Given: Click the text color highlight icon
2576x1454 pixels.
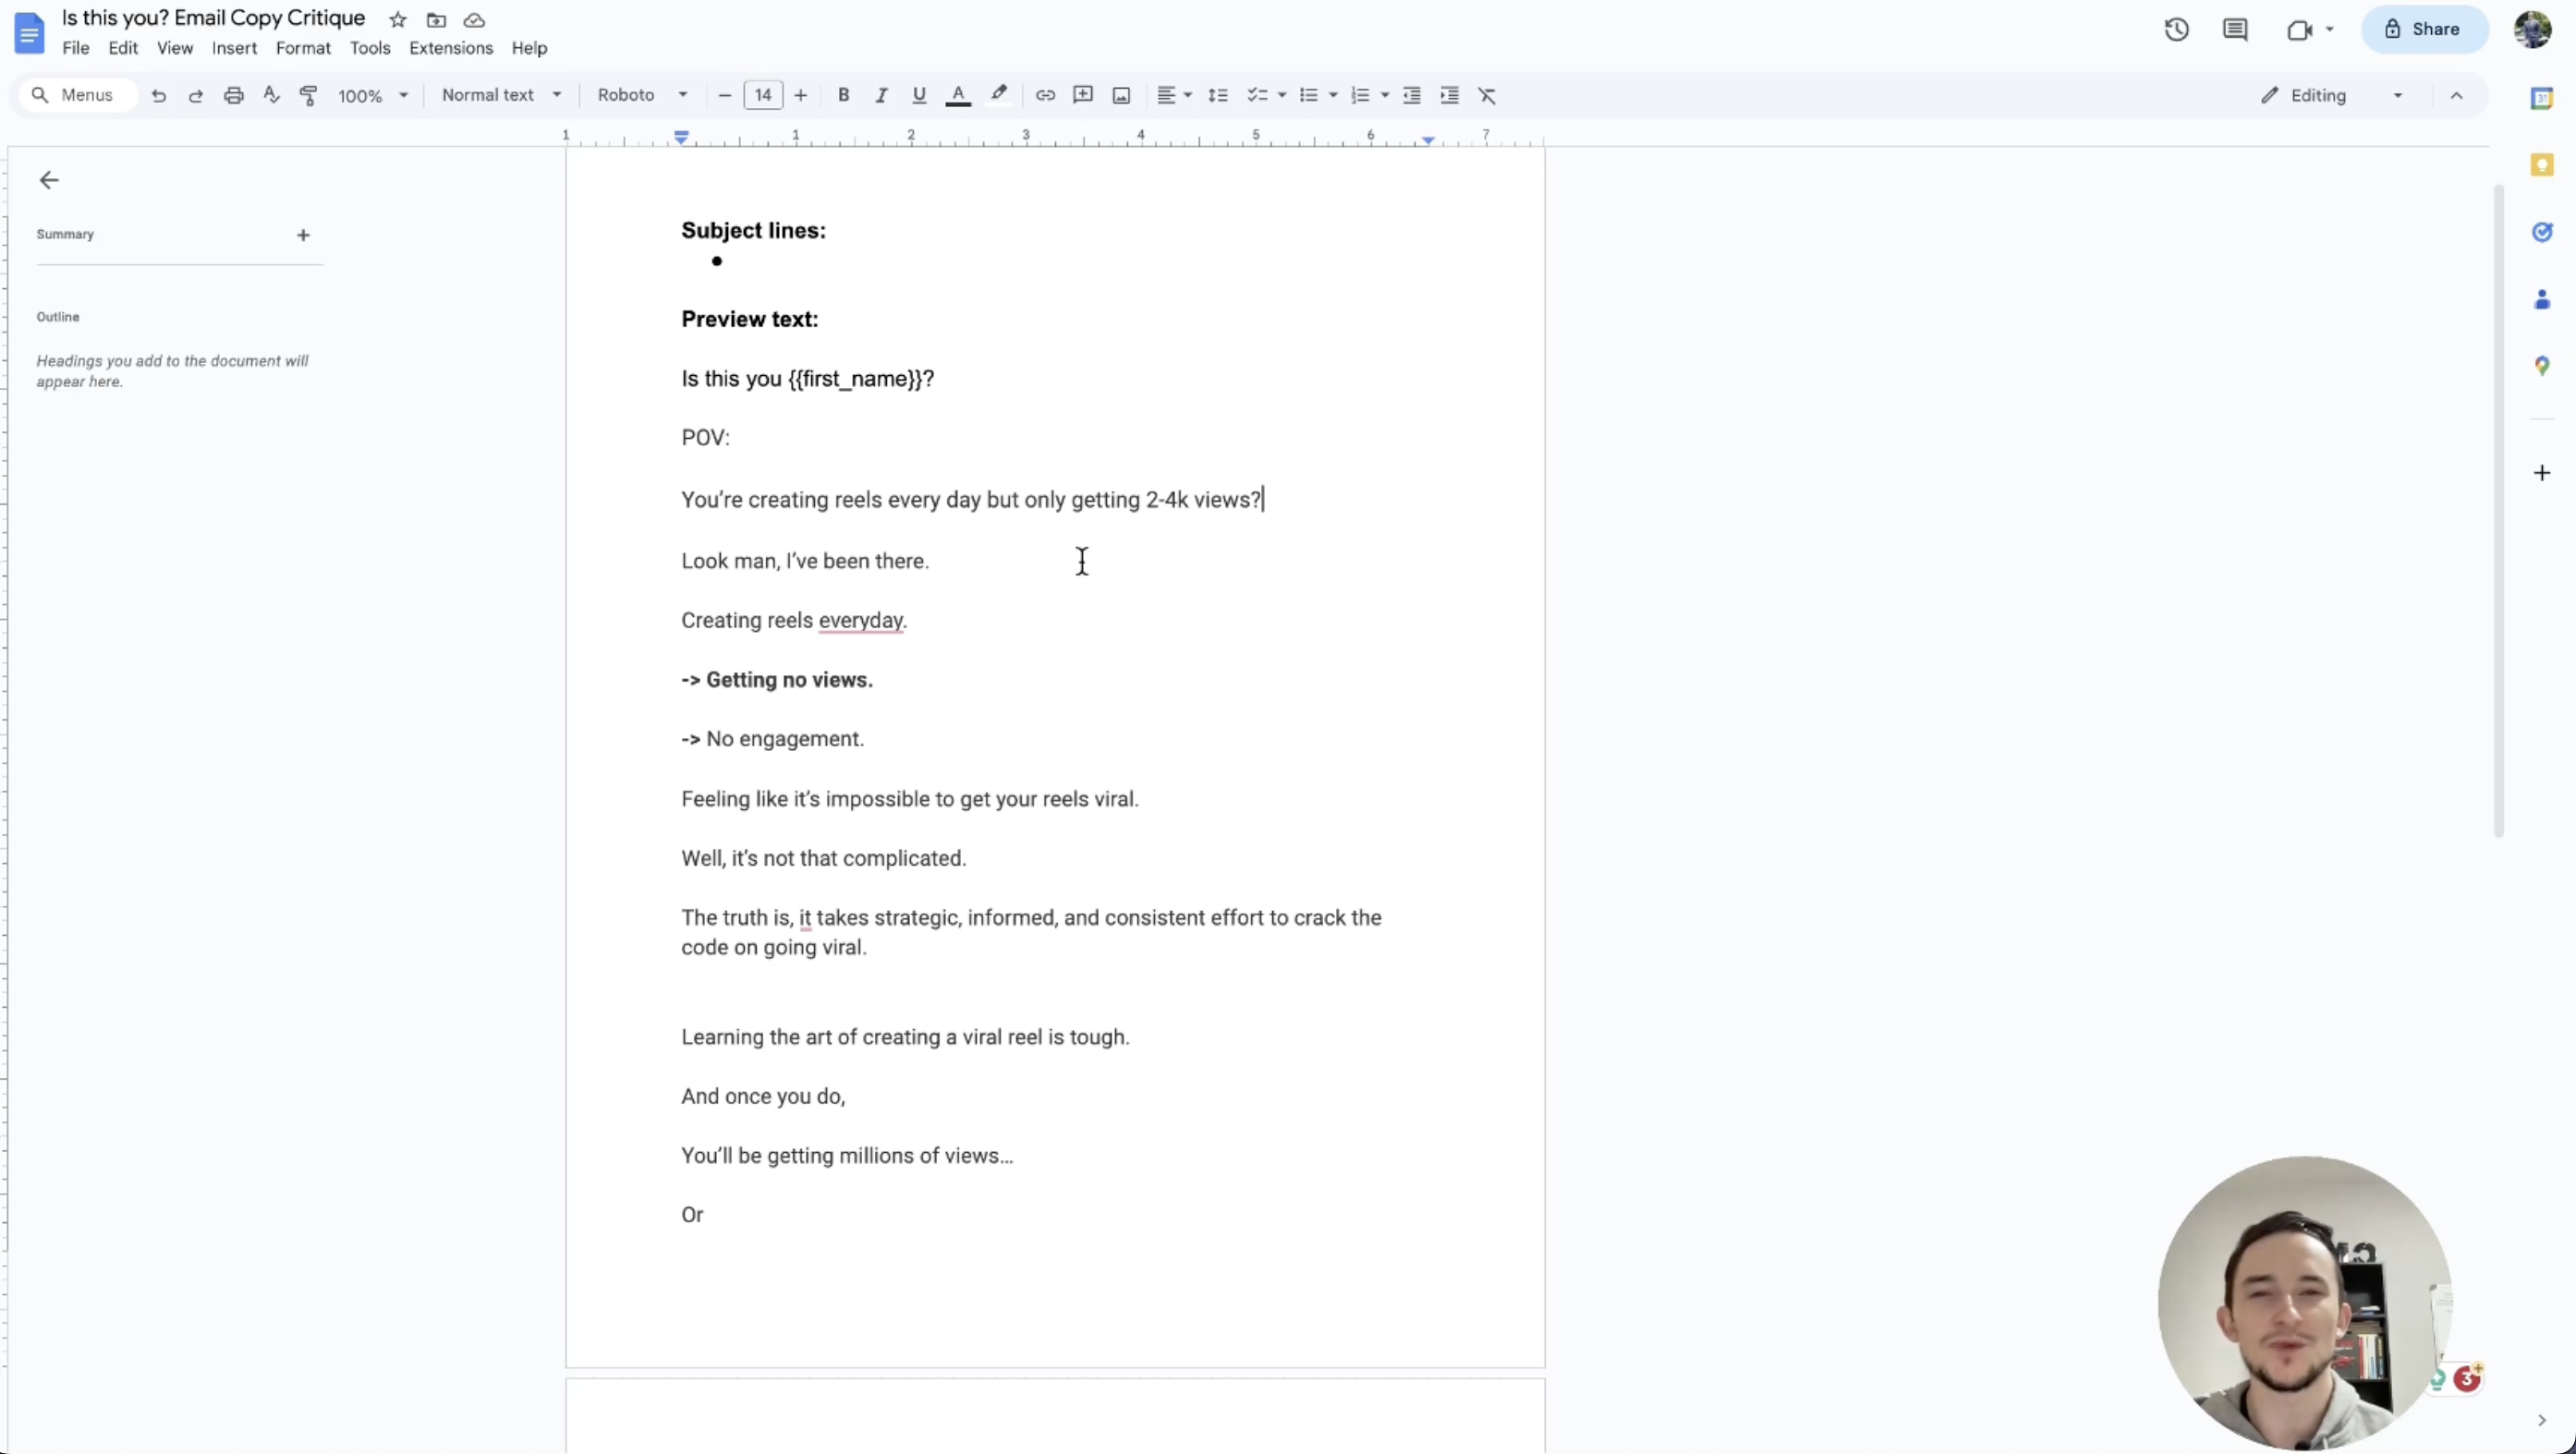Looking at the screenshot, I should click(998, 93).
